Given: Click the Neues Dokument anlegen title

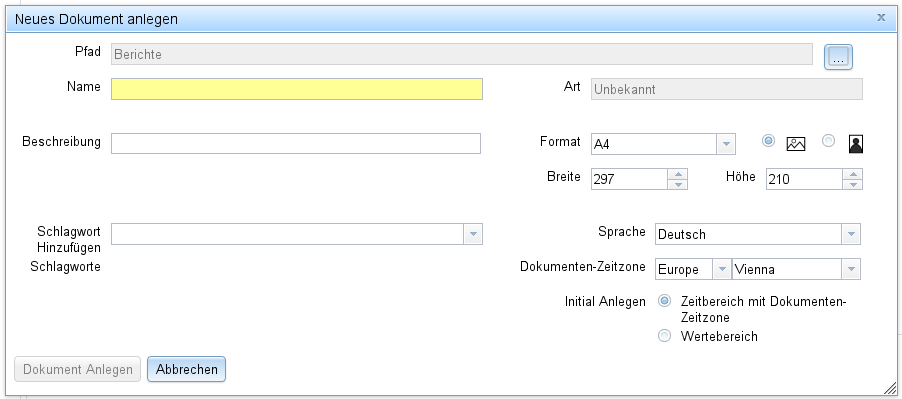Looking at the screenshot, I should (x=96, y=19).
